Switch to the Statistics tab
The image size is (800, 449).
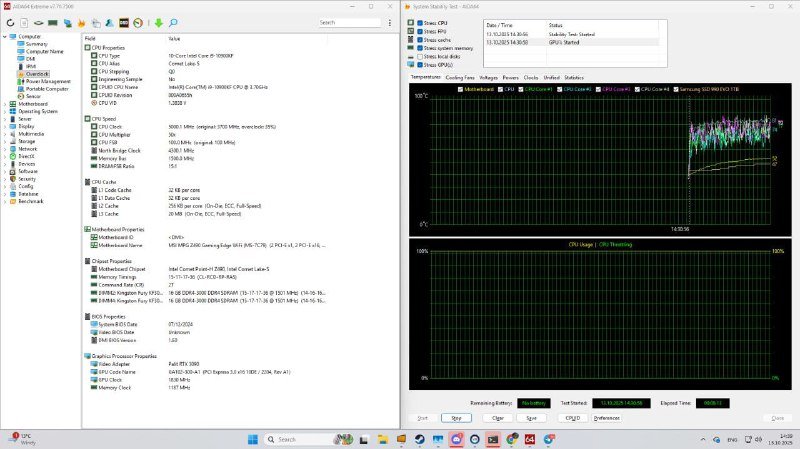pyautogui.click(x=574, y=78)
